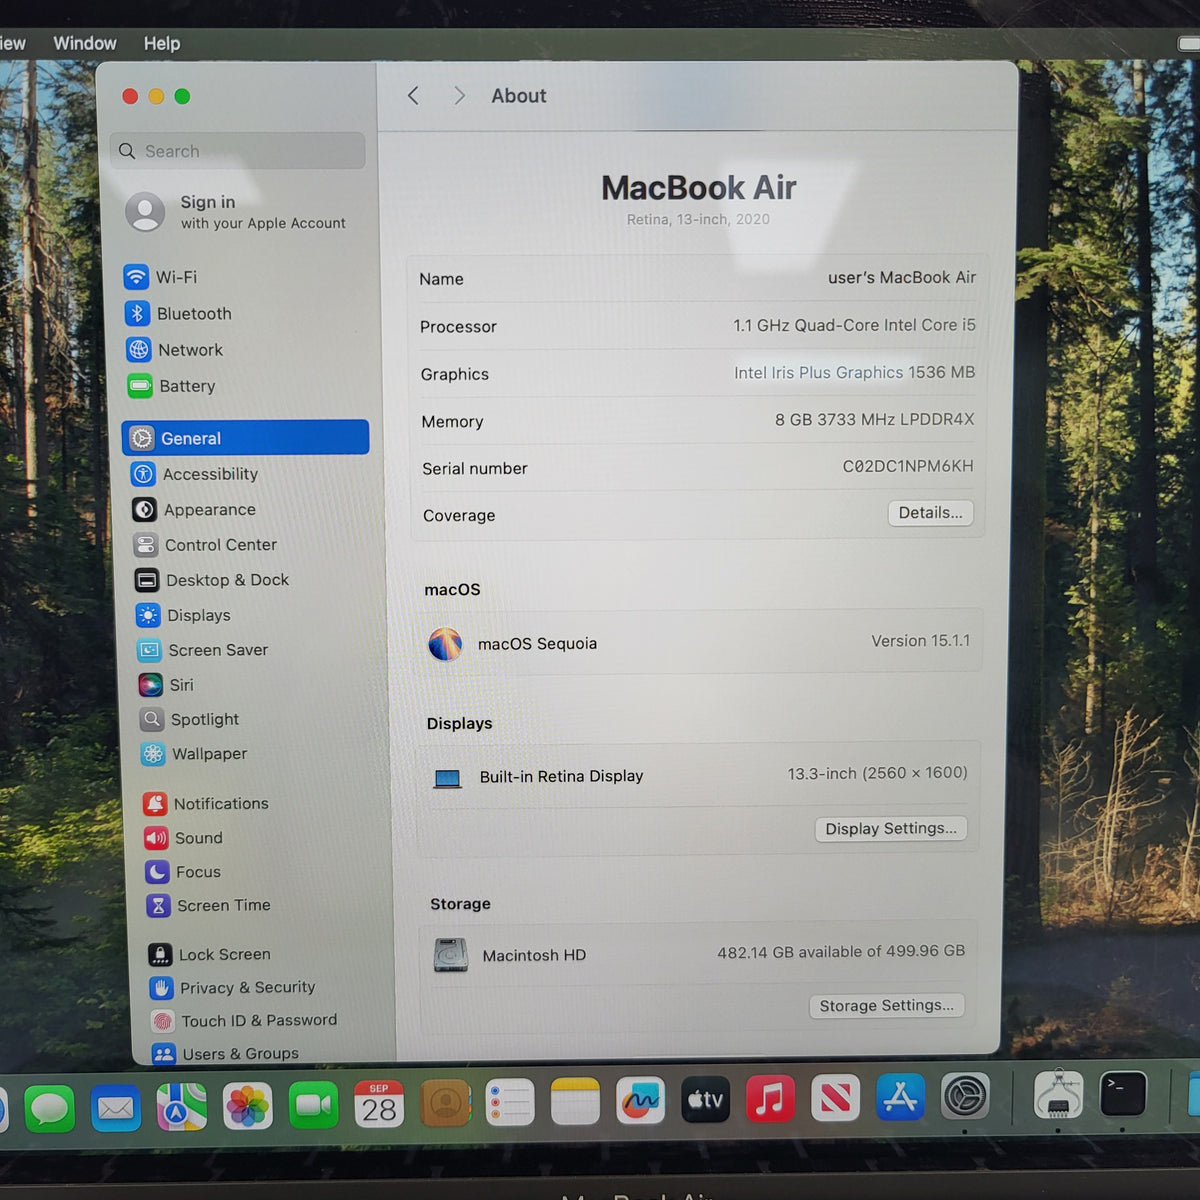
Task: Launch Apple TV from Dock
Action: [x=705, y=1100]
